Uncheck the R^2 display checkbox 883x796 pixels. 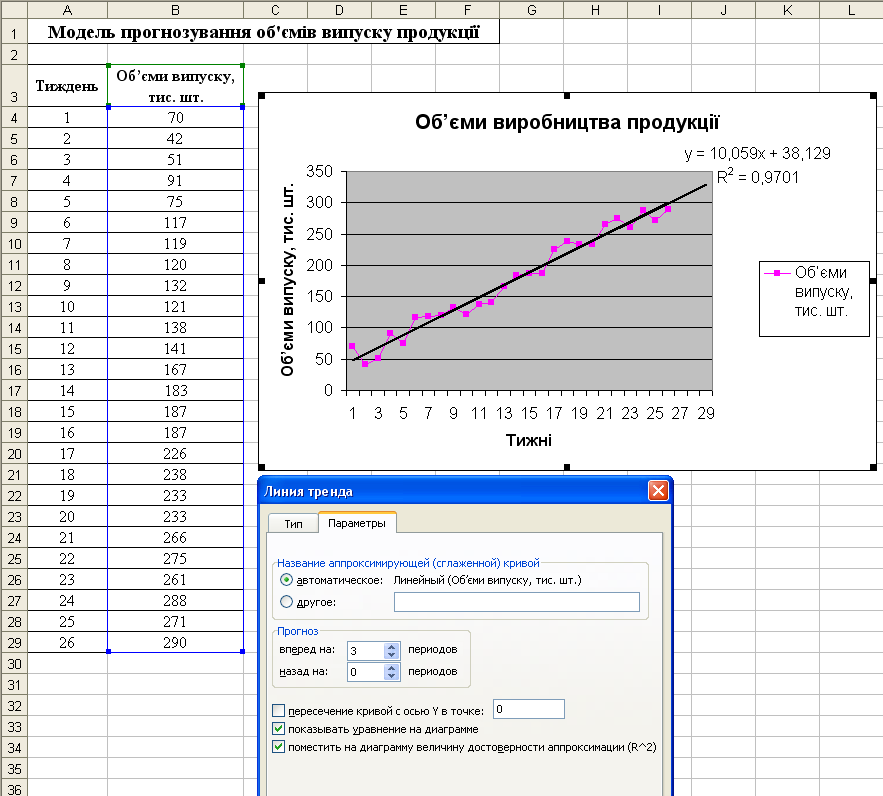point(278,747)
